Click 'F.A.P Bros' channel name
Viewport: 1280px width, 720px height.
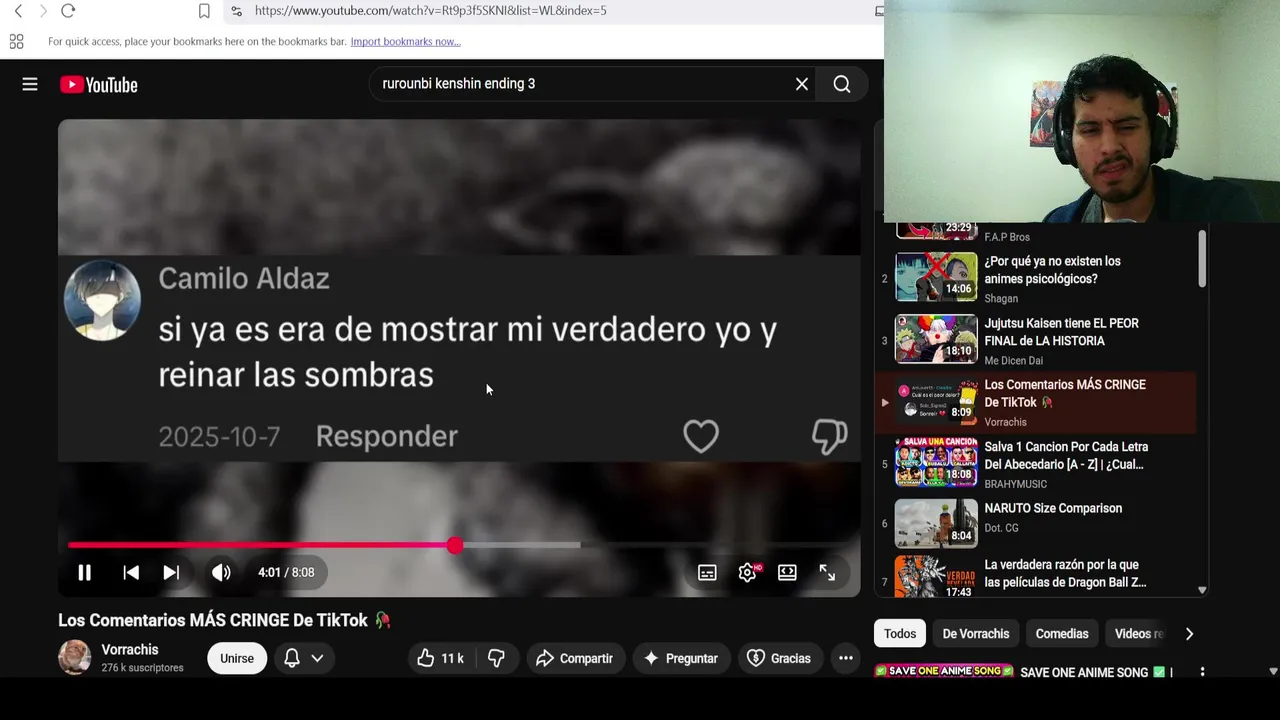click(x=1007, y=237)
